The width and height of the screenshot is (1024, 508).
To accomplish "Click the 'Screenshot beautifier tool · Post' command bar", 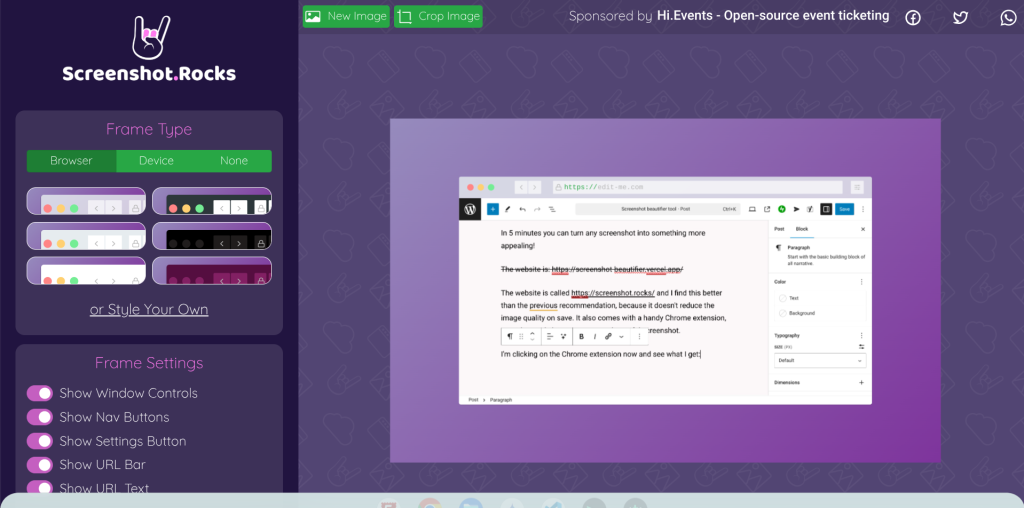I will pos(658,209).
